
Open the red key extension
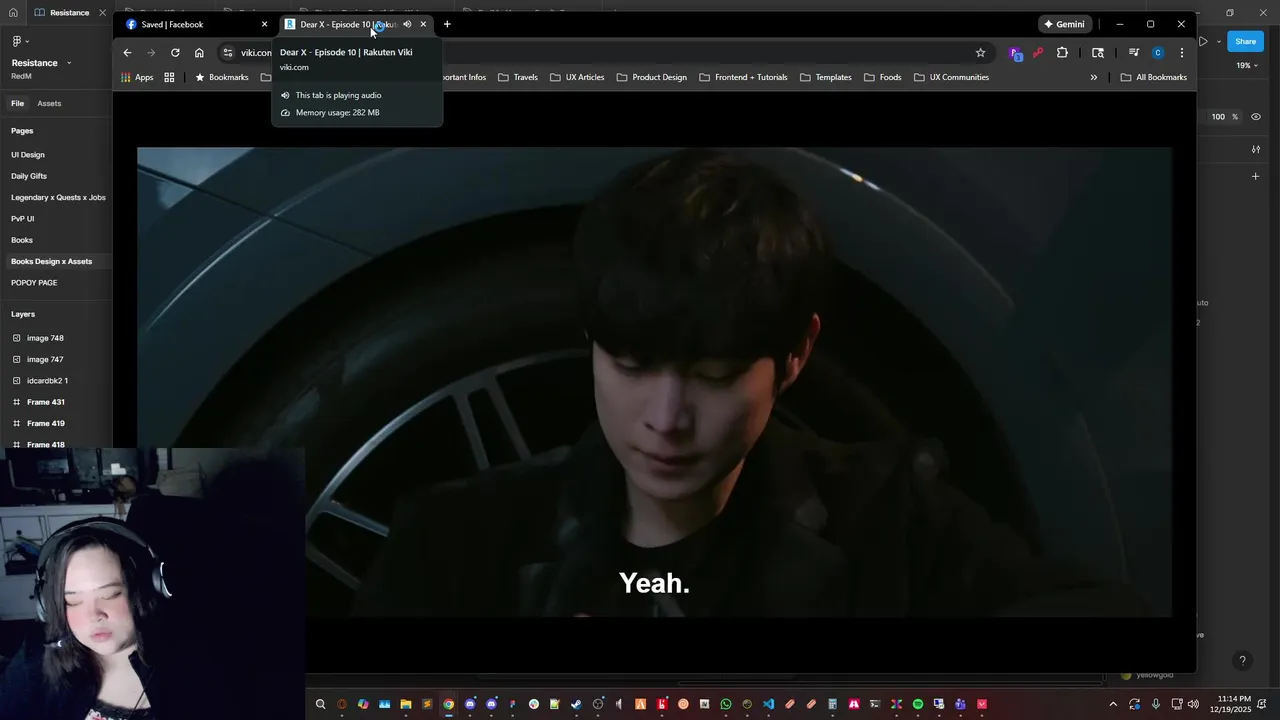1038,53
